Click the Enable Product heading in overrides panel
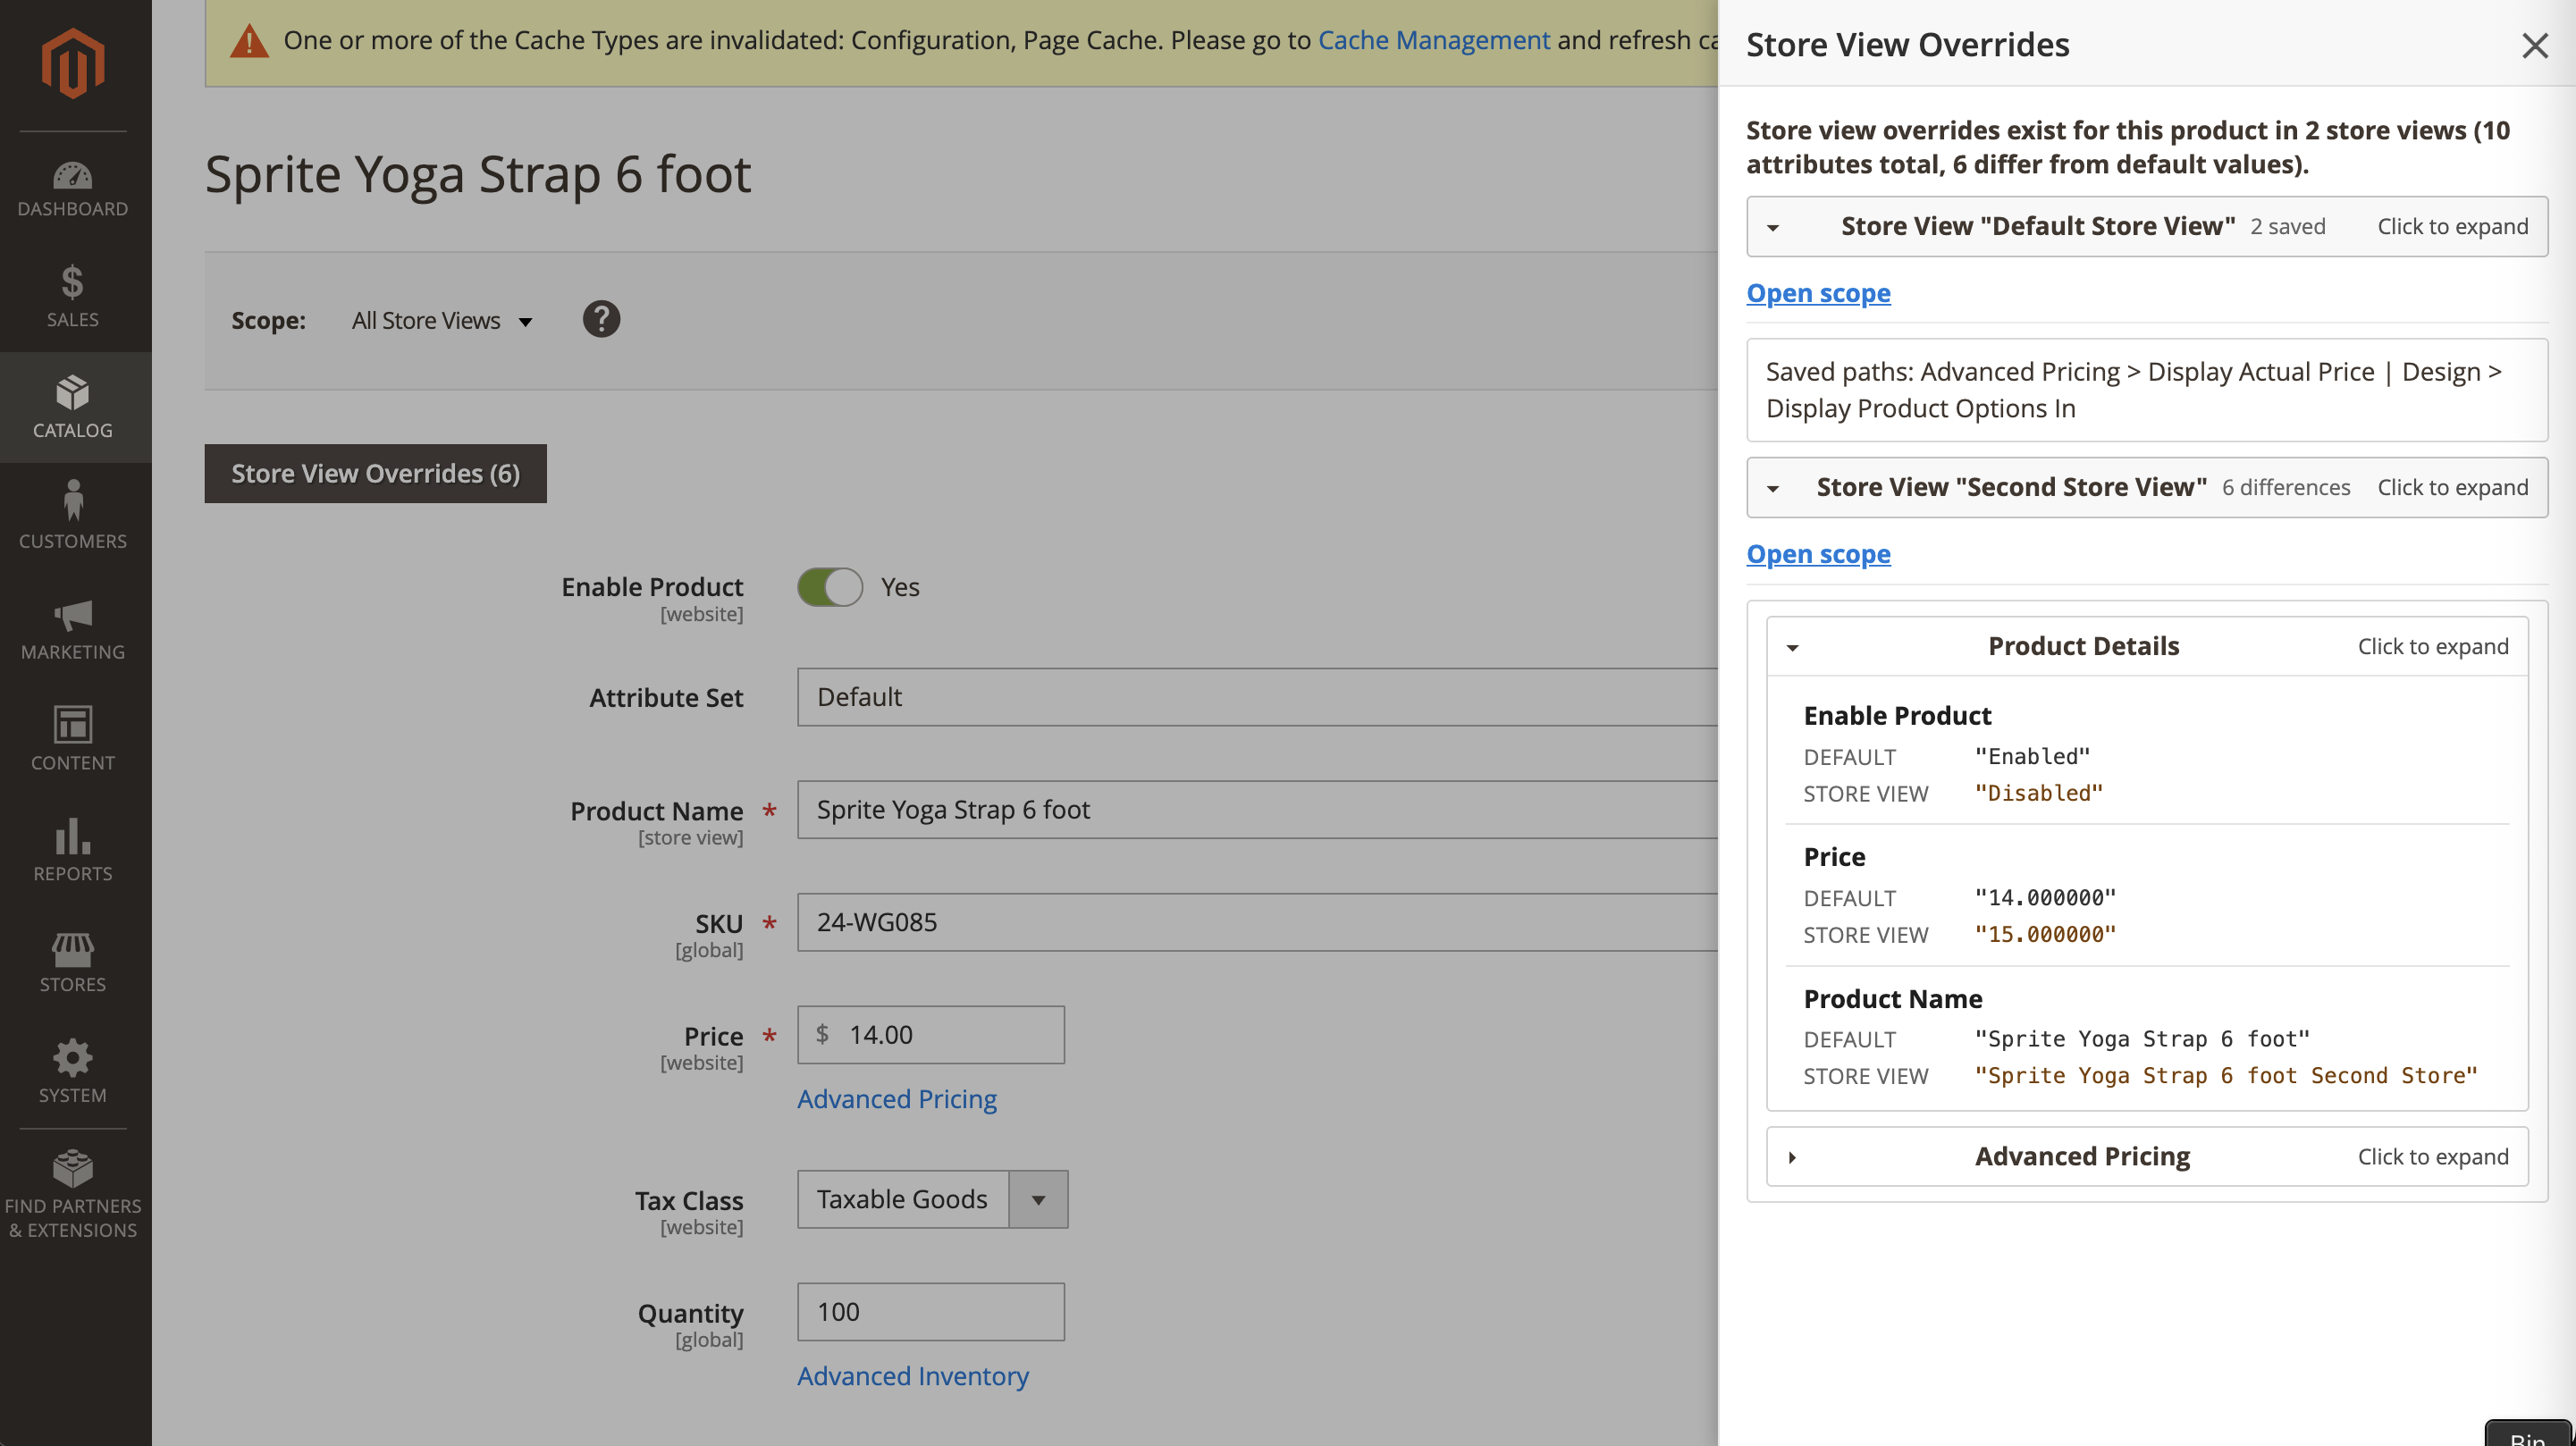The width and height of the screenshot is (2576, 1446). (1897, 716)
